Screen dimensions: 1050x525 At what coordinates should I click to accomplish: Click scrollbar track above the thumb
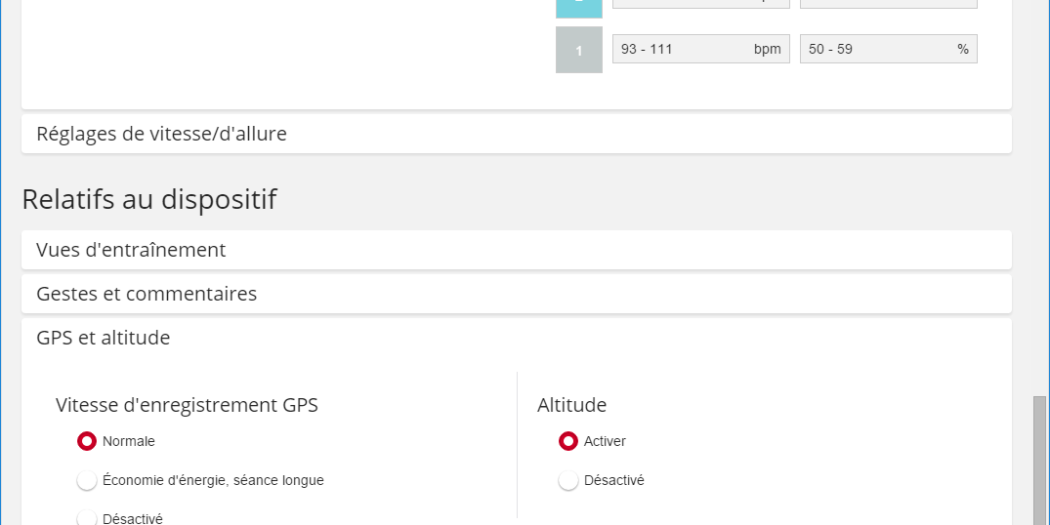pos(1040,200)
